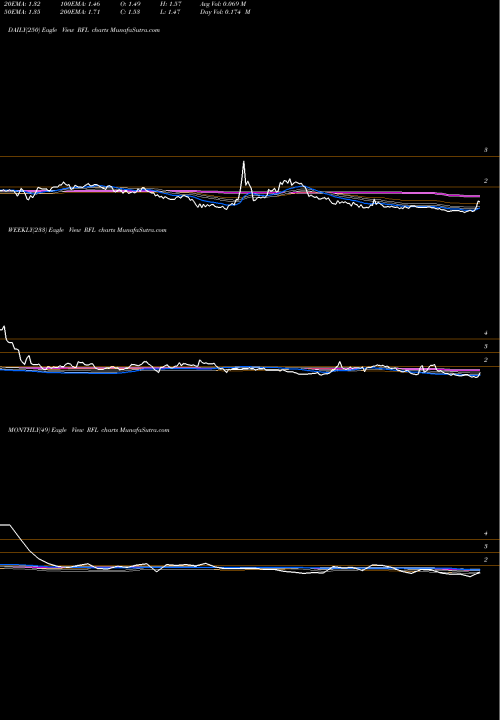
Task: Click the monthly chart's price level 4 label
Action: (486, 534)
